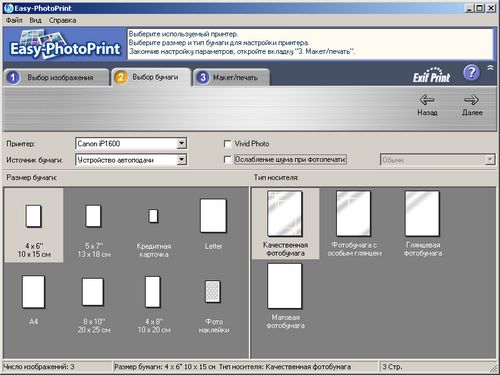Close the Easy-PhotoPrint window

click(x=491, y=8)
